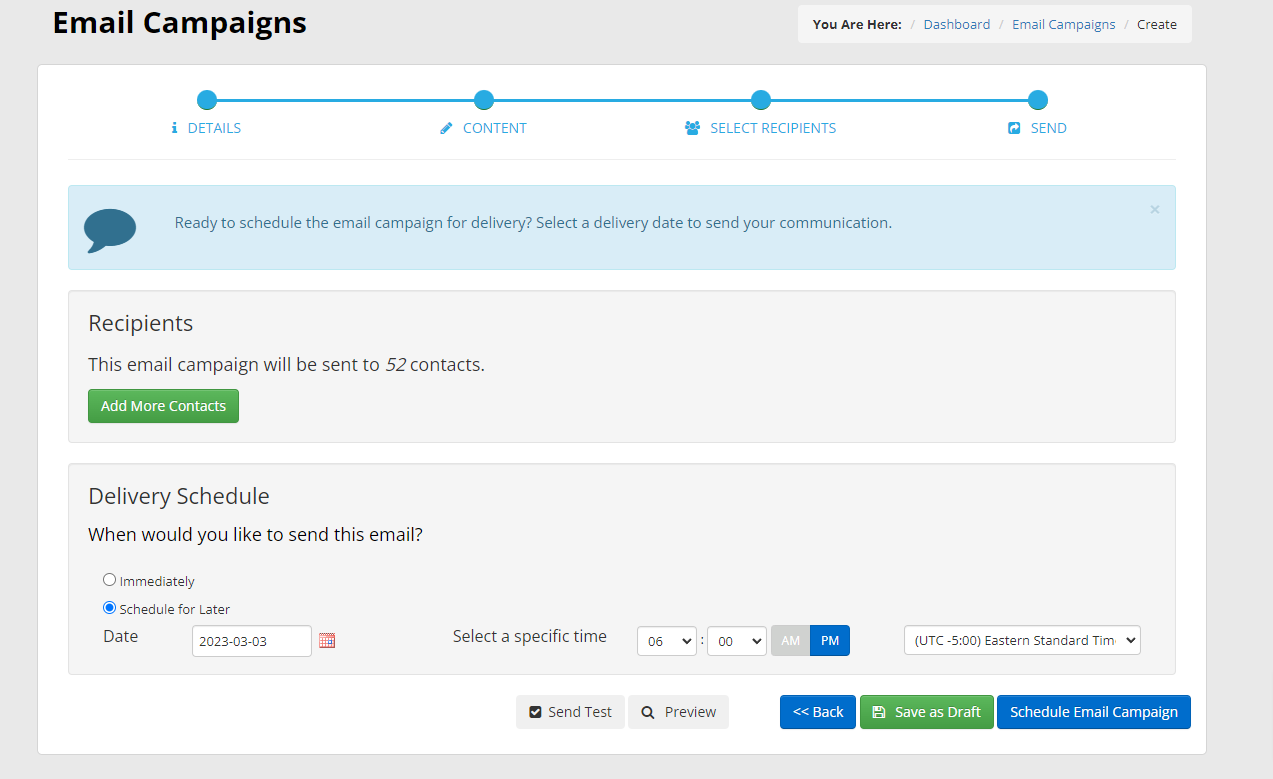Click the Date label
Screen dimensions: 1273x779
[x=121, y=637]
